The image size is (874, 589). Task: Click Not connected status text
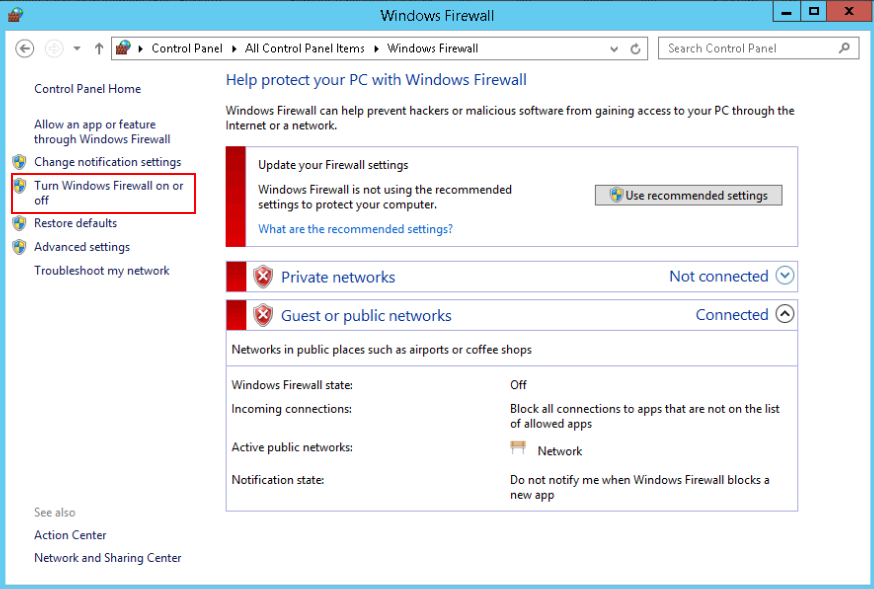coord(718,276)
